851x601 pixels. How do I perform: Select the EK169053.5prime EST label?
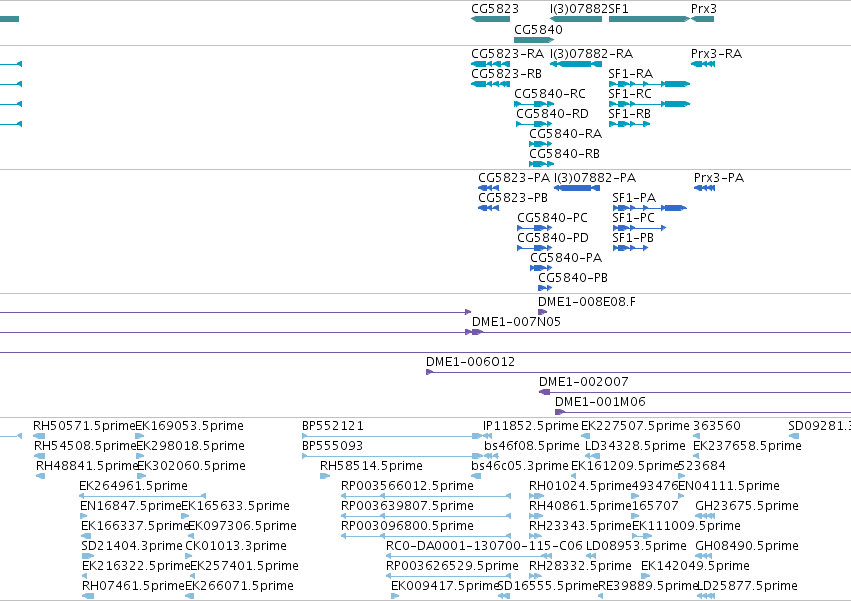point(189,426)
